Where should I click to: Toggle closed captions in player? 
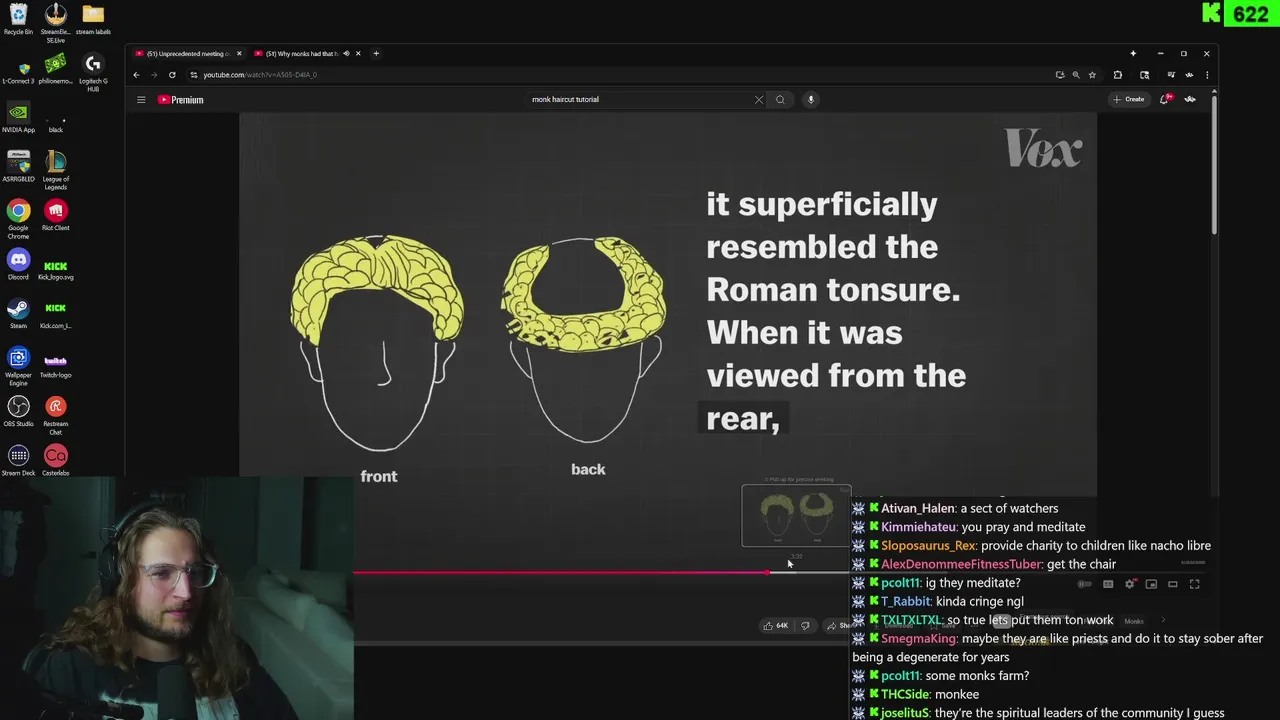(x=1108, y=584)
